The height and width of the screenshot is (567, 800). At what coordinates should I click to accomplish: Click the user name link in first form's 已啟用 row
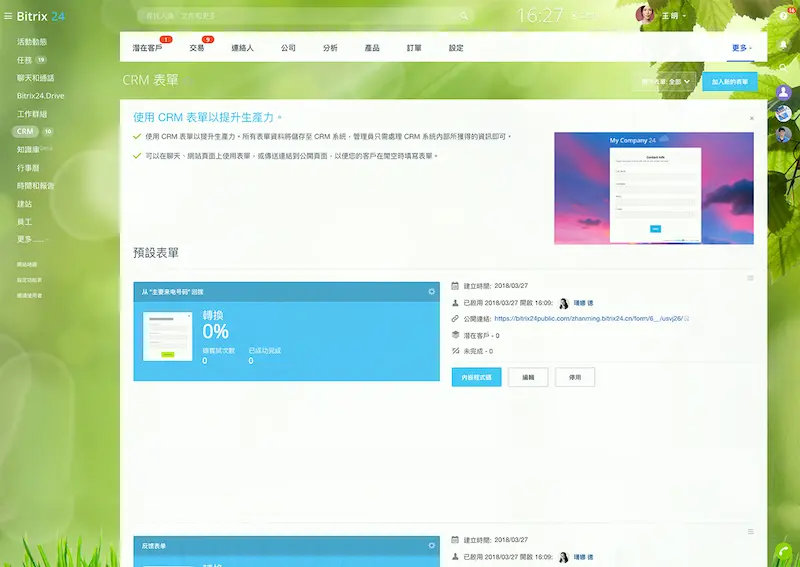point(583,303)
